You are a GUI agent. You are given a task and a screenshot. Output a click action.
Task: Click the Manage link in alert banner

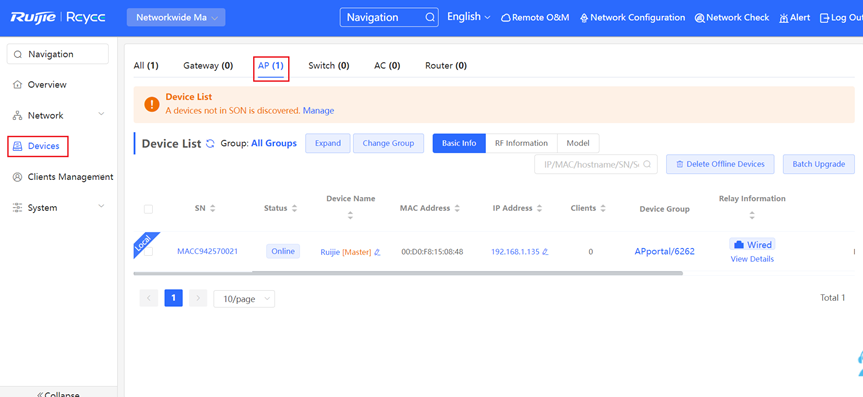[318, 111]
